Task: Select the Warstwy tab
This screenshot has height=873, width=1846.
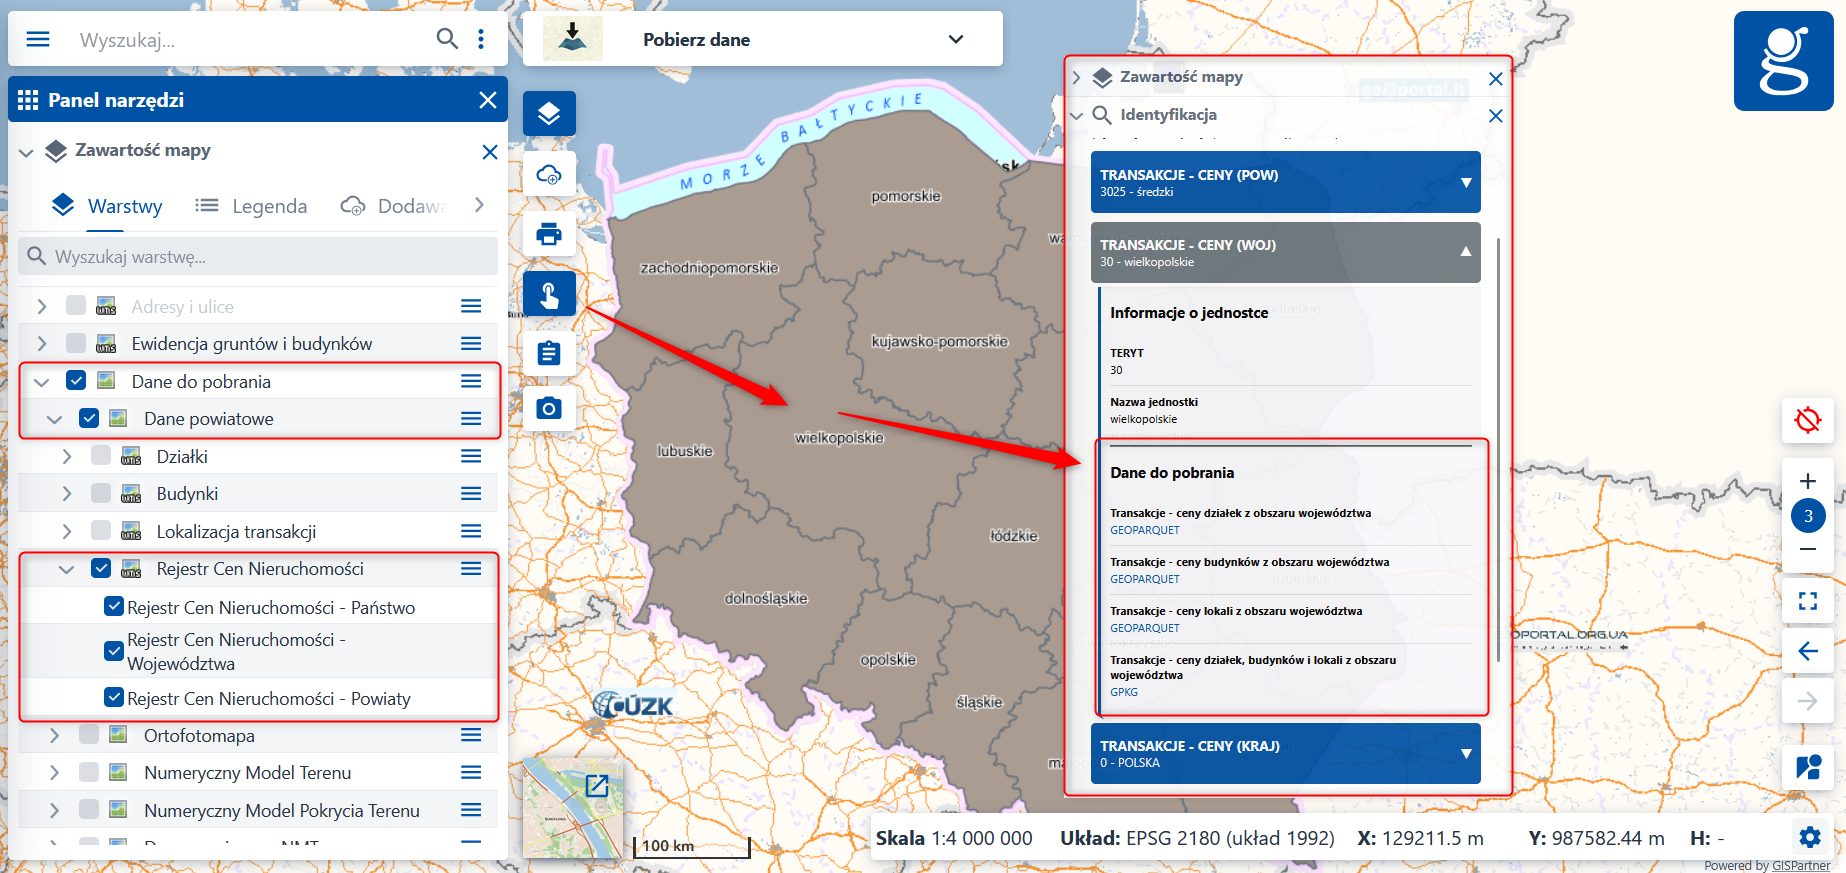Action: coord(107,206)
